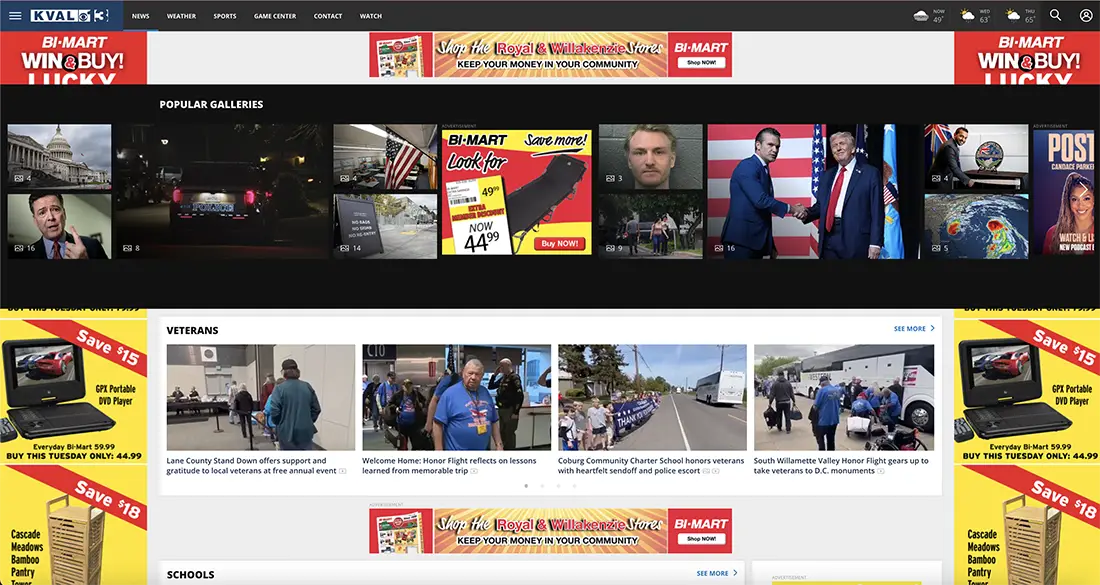The height and width of the screenshot is (585, 1100).
Task: Click Shop NOW! in the lower Bi-Mart banner
Action: [x=702, y=539]
